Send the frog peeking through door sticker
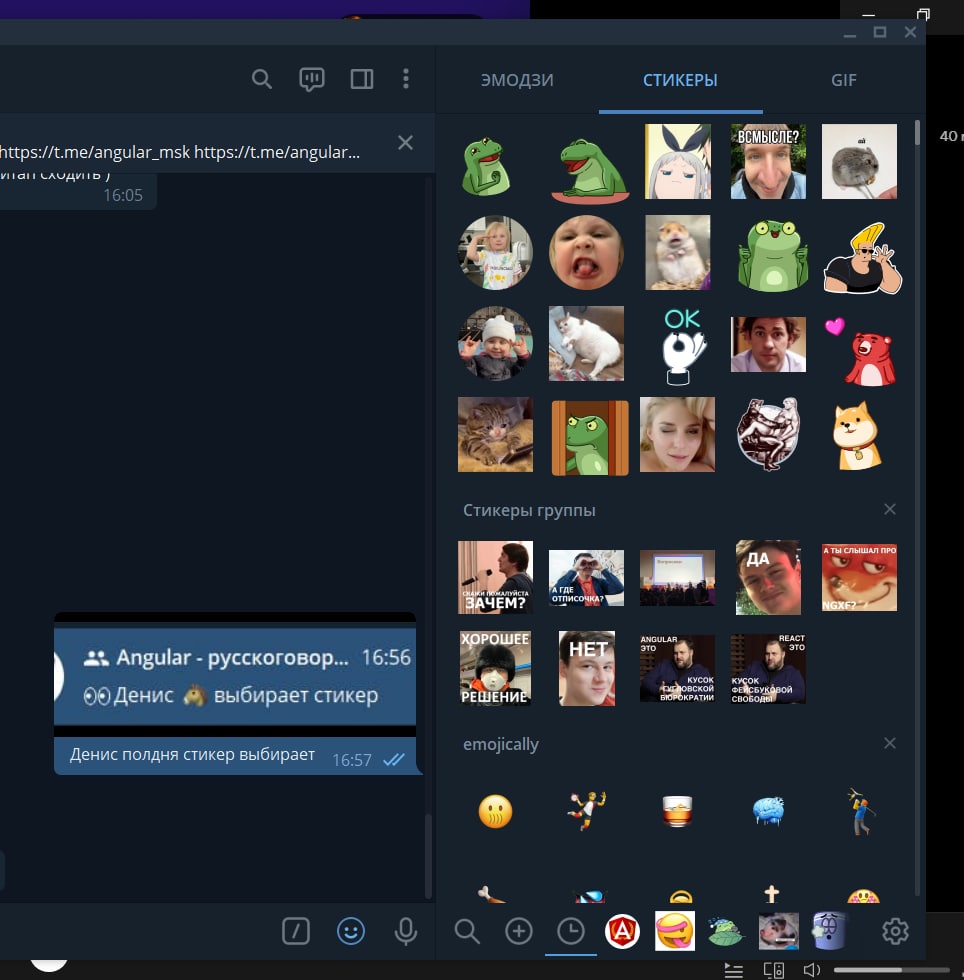The height and width of the screenshot is (980, 964). click(590, 438)
